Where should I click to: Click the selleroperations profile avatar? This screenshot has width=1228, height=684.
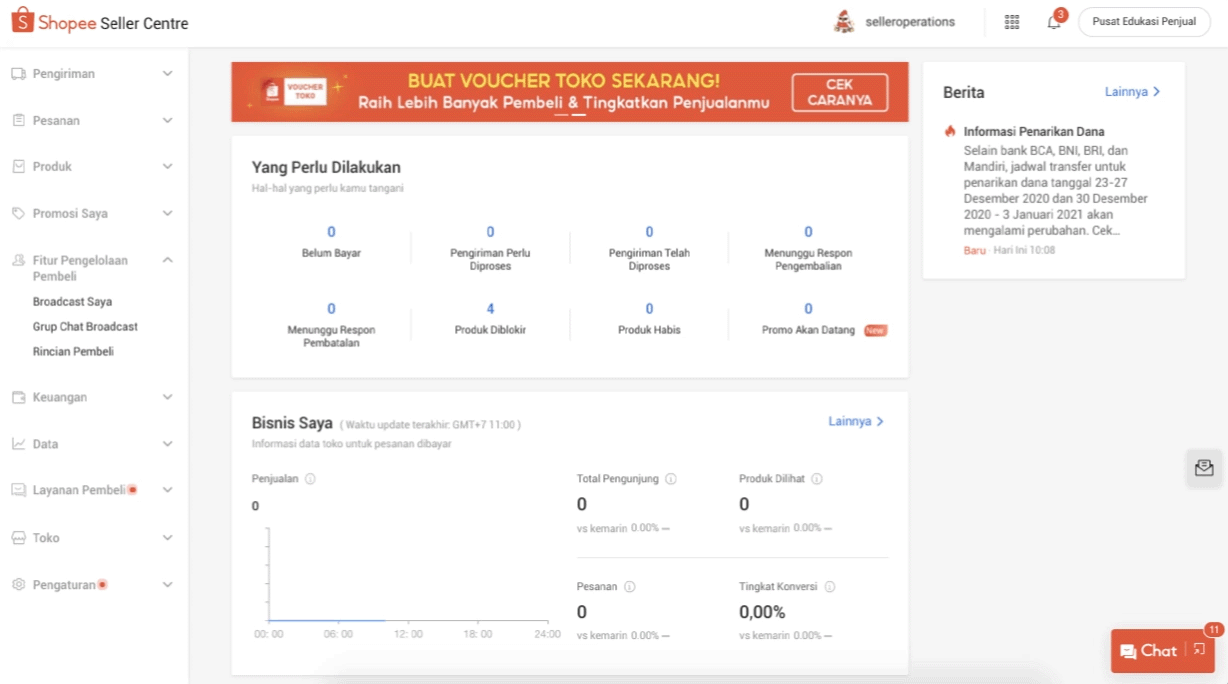click(x=844, y=22)
